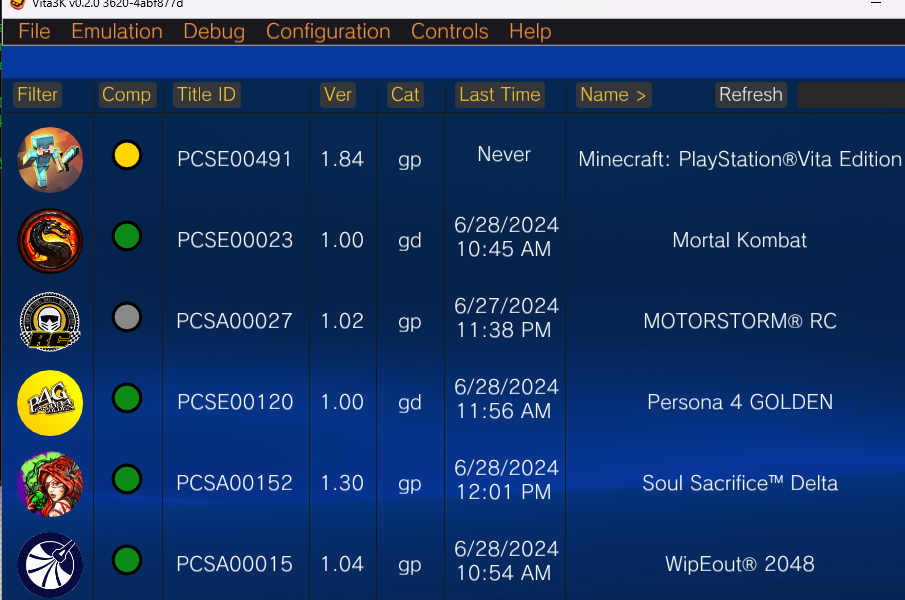905x600 pixels.
Task: Open the Emulation menu
Action: 117,32
